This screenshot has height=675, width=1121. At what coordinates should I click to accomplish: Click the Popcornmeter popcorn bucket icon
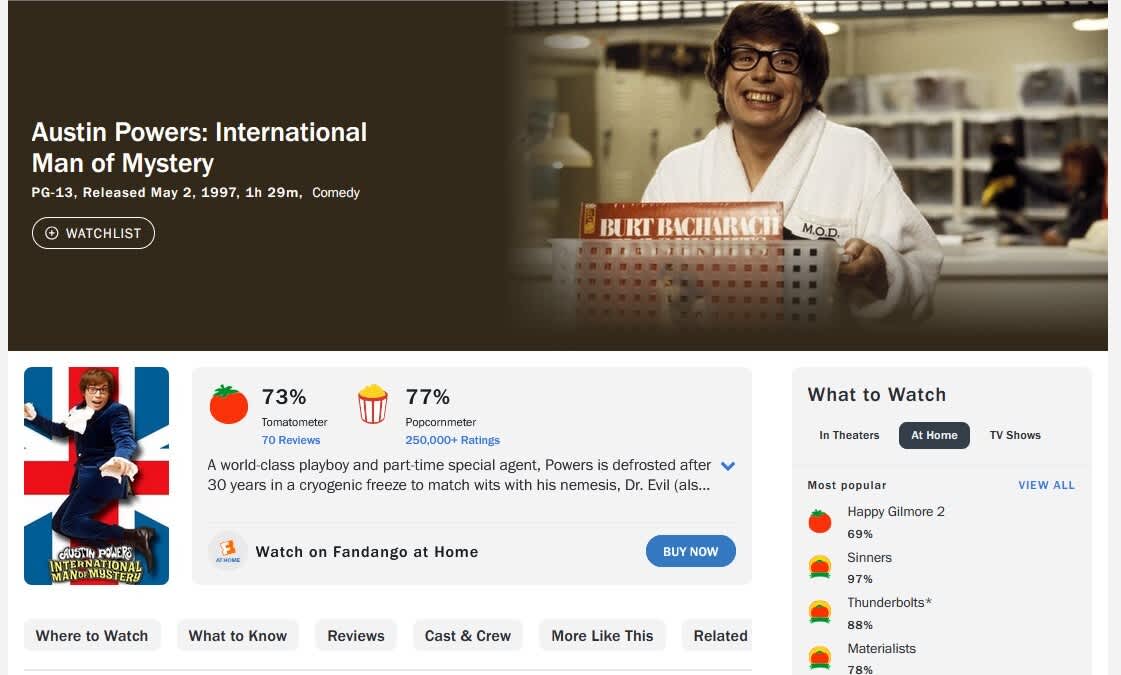[372, 404]
